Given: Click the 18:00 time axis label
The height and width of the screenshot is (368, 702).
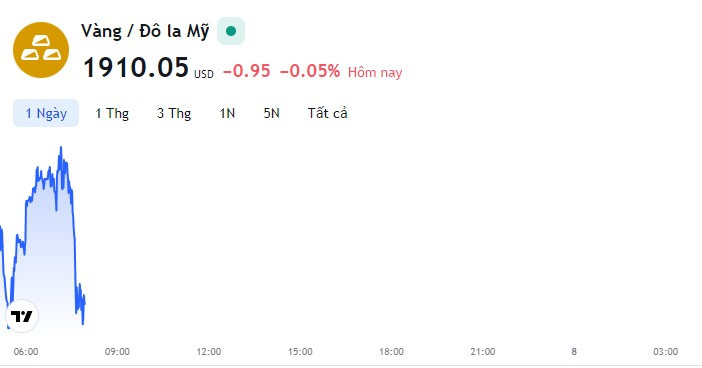Looking at the screenshot, I should pos(391,352).
